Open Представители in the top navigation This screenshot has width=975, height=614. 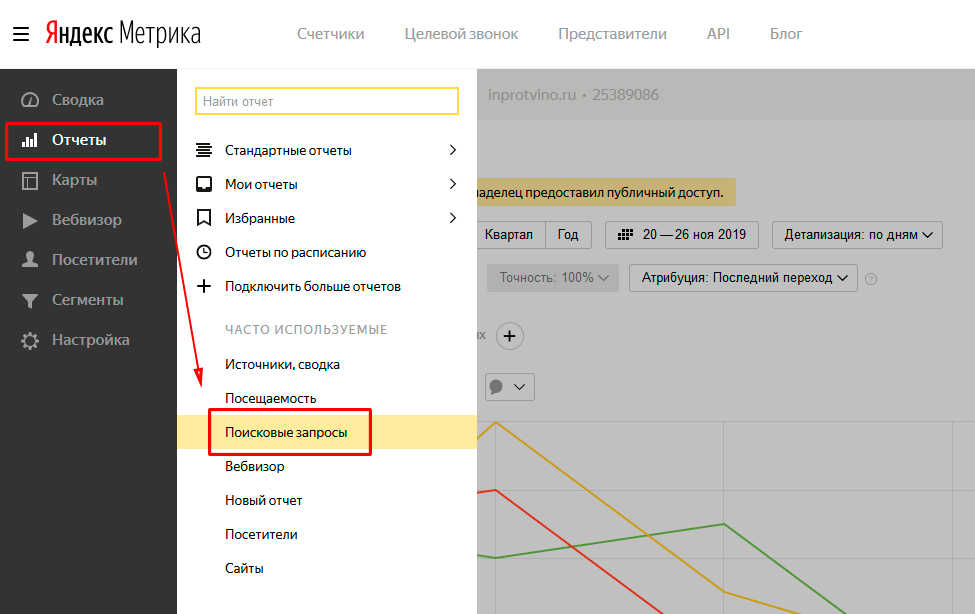coord(612,34)
